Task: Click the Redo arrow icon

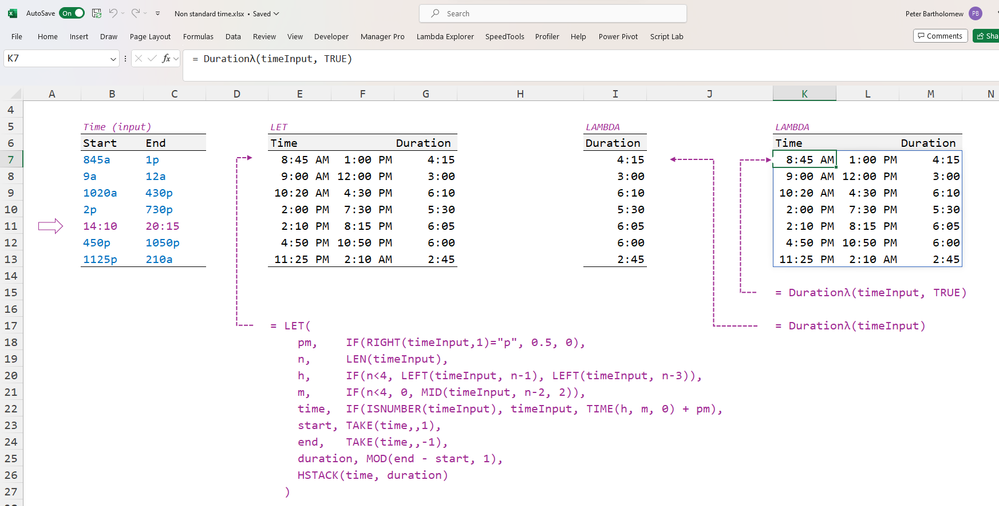Action: coord(137,13)
